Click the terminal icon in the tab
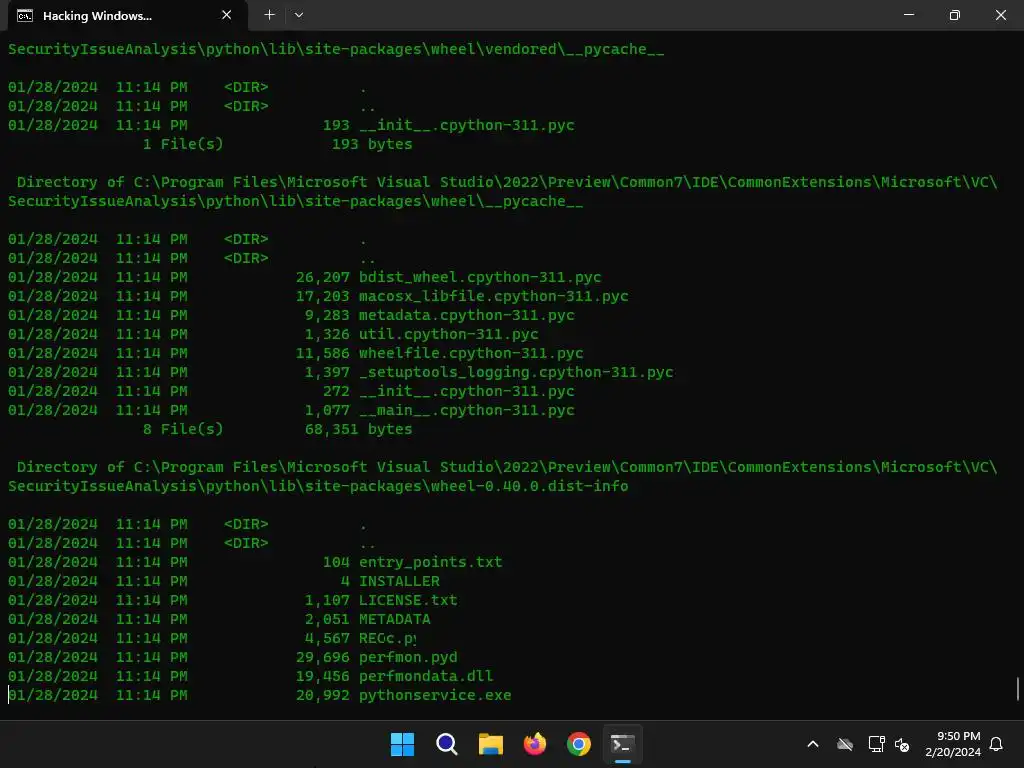The width and height of the screenshot is (1024, 768). point(25,16)
